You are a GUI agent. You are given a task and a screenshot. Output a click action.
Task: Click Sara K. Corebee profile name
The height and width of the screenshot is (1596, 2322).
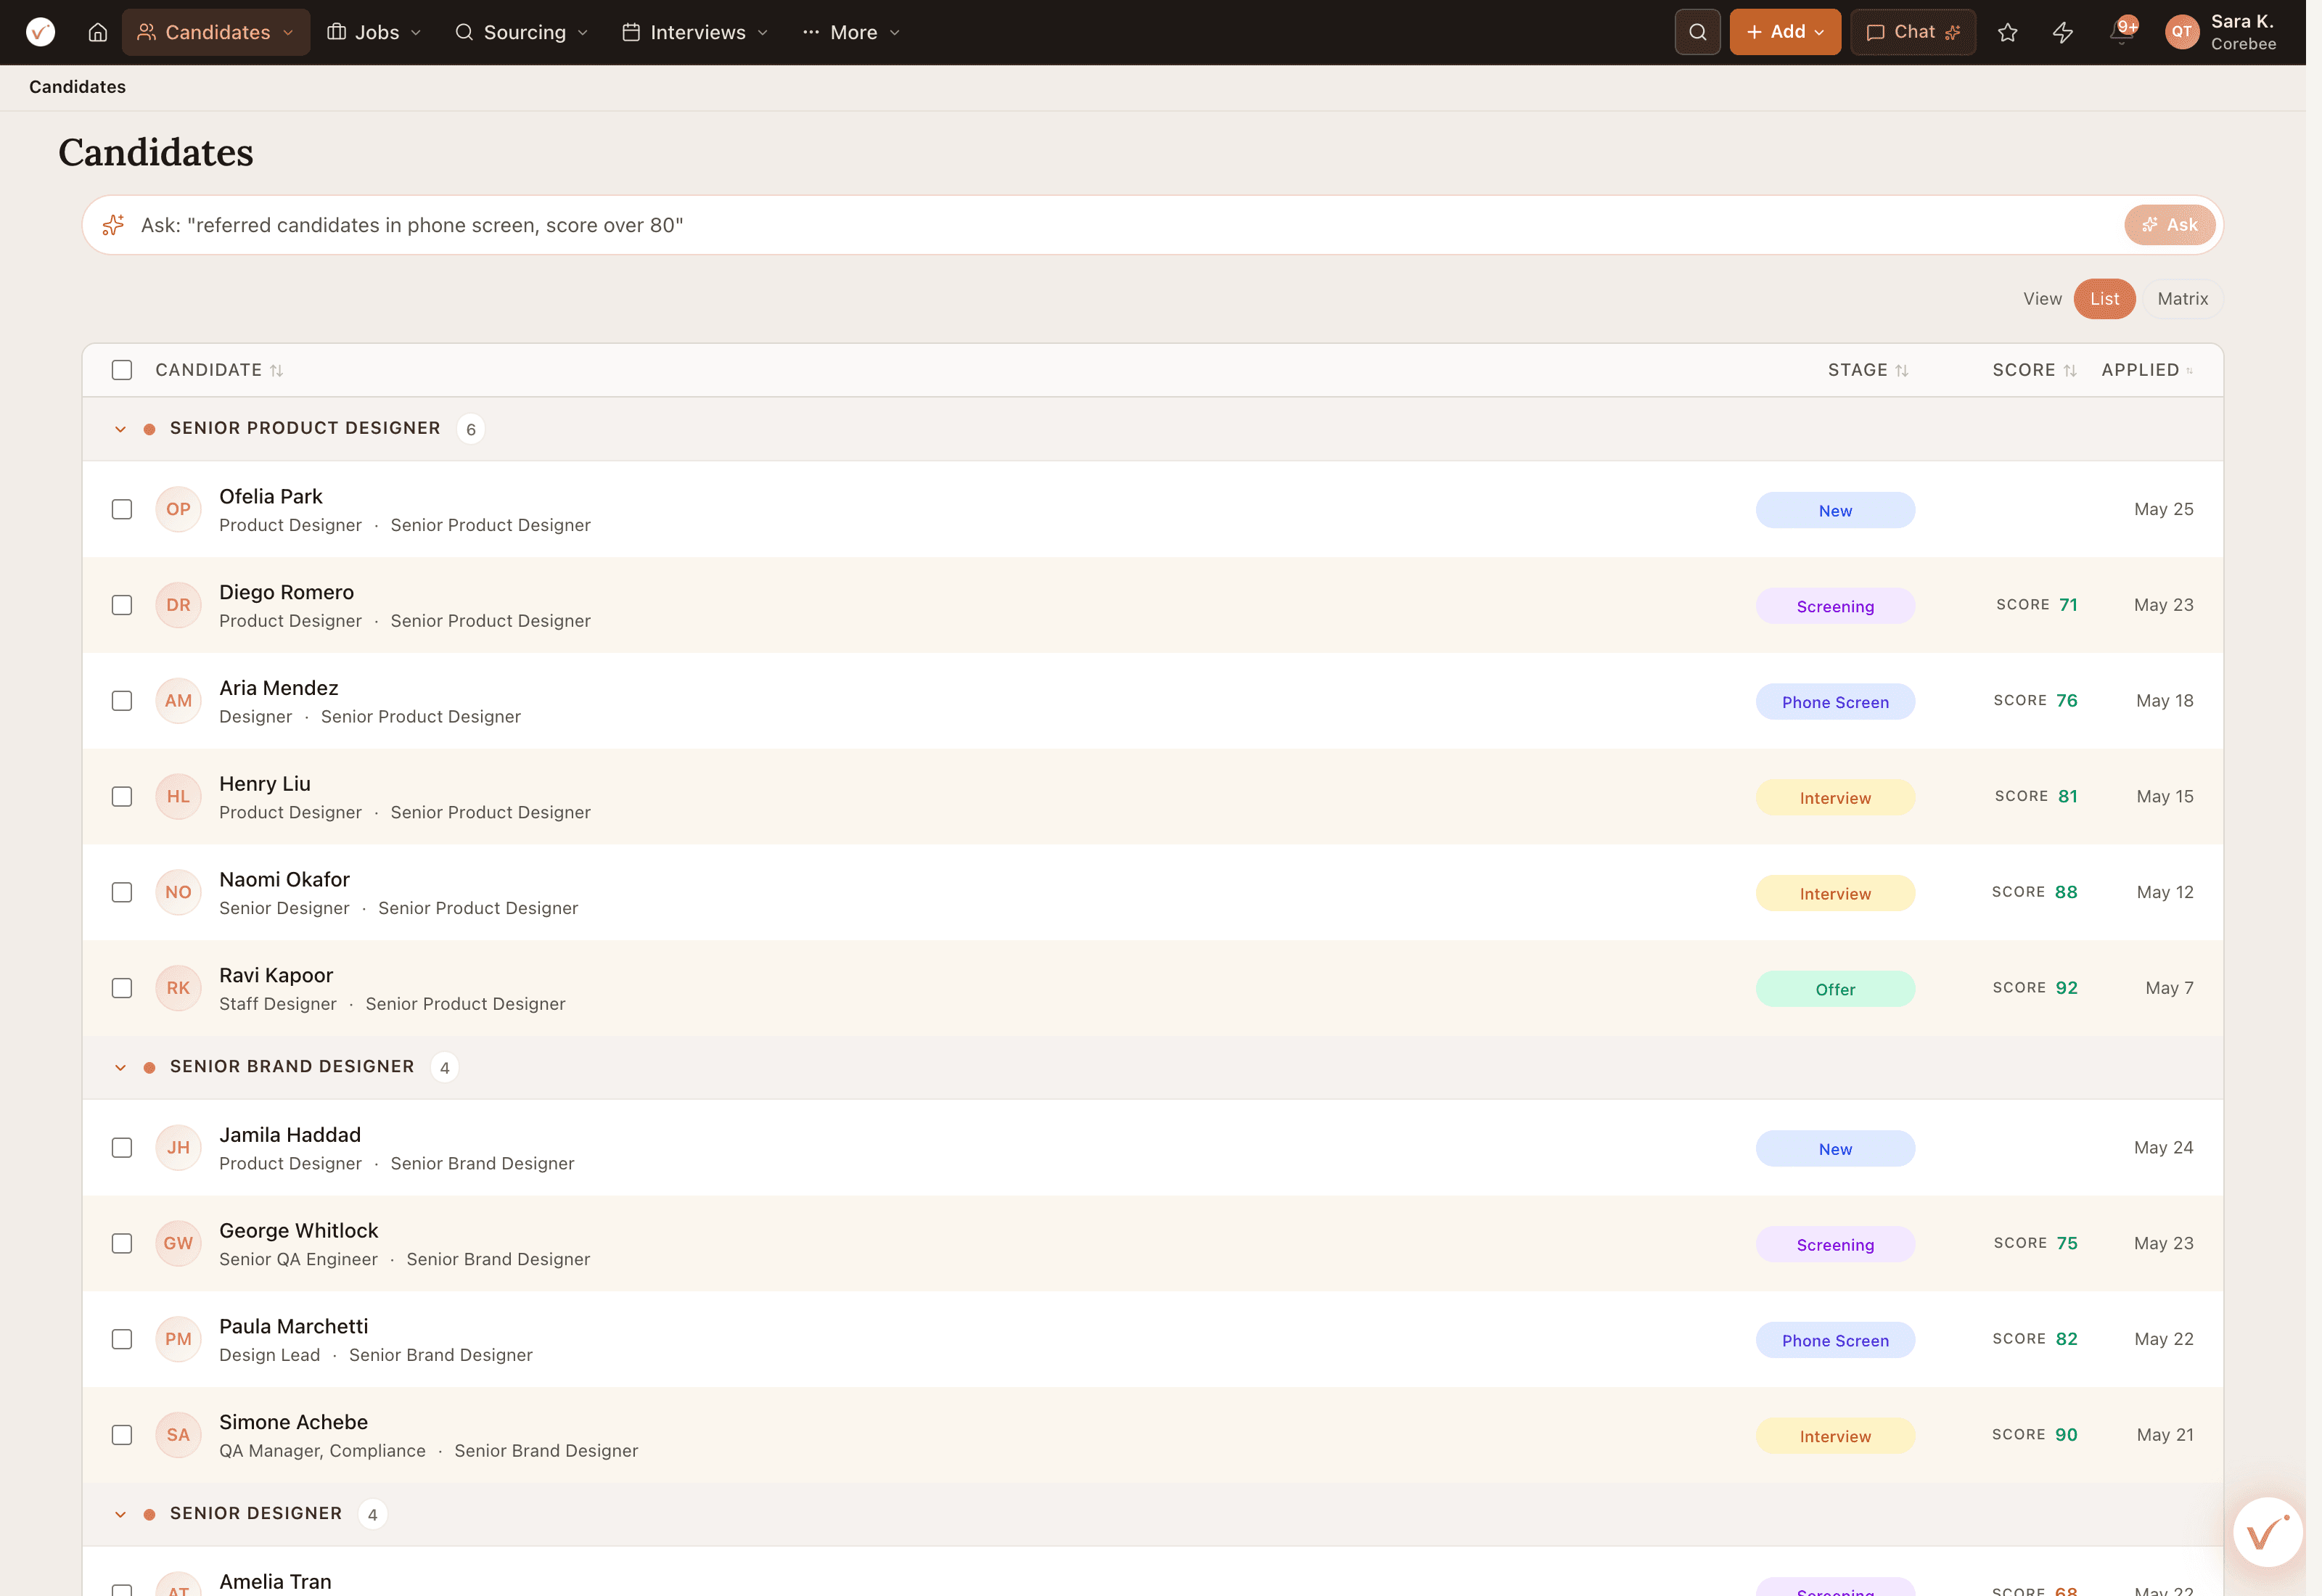(x=2243, y=32)
